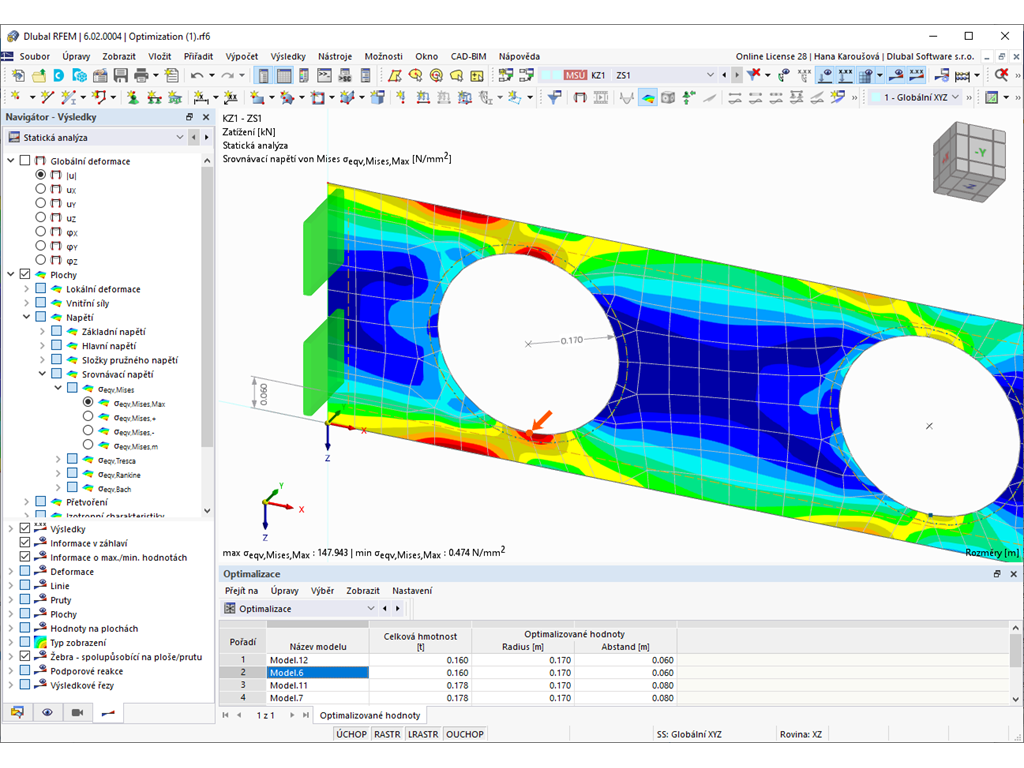
Task: Toggle the Informace v záhlaví checkbox
Action: 25,543
